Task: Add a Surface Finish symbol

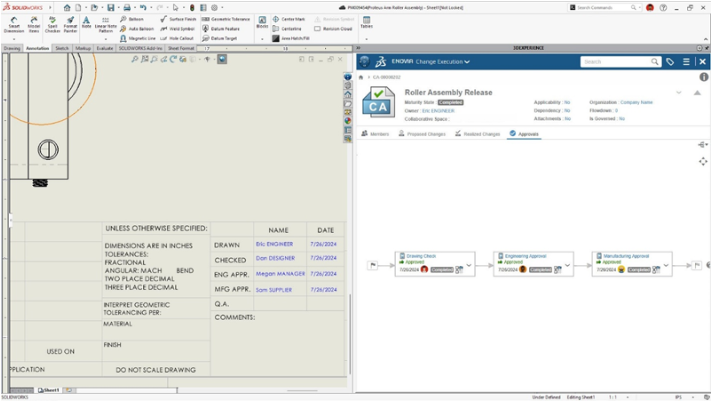Action: click(178, 19)
